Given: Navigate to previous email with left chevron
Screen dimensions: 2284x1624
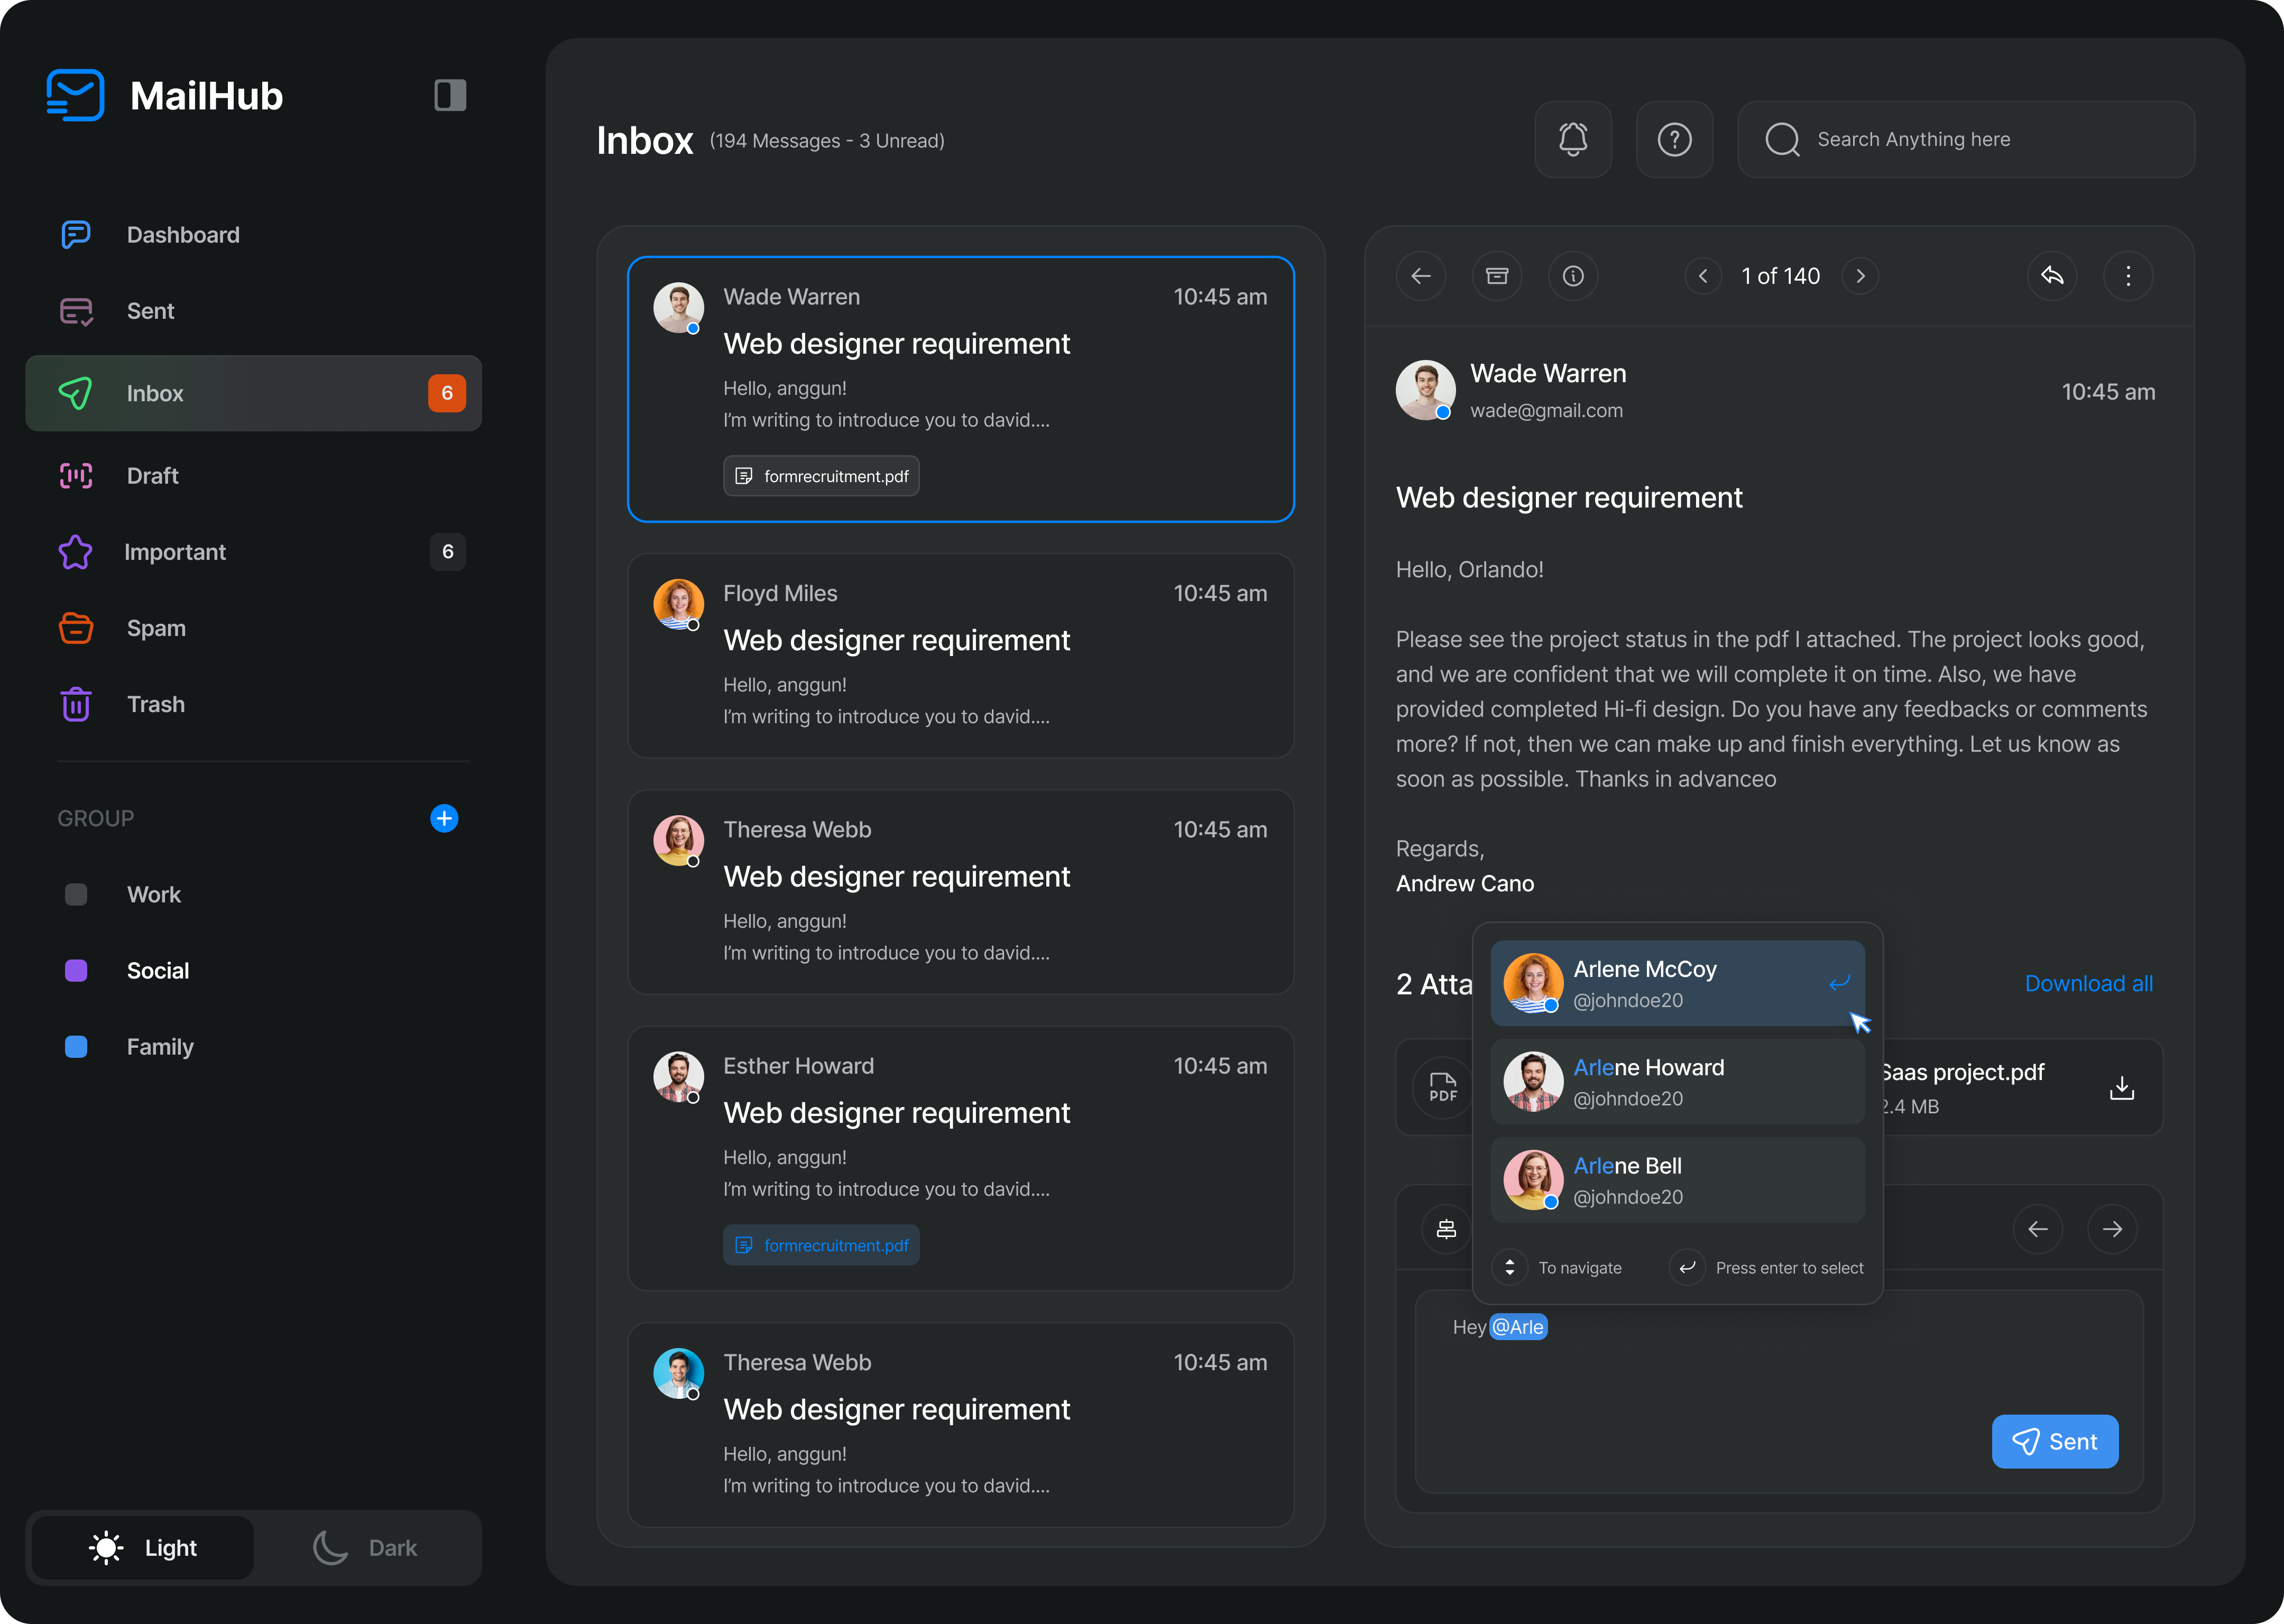Looking at the screenshot, I should click(x=1703, y=276).
